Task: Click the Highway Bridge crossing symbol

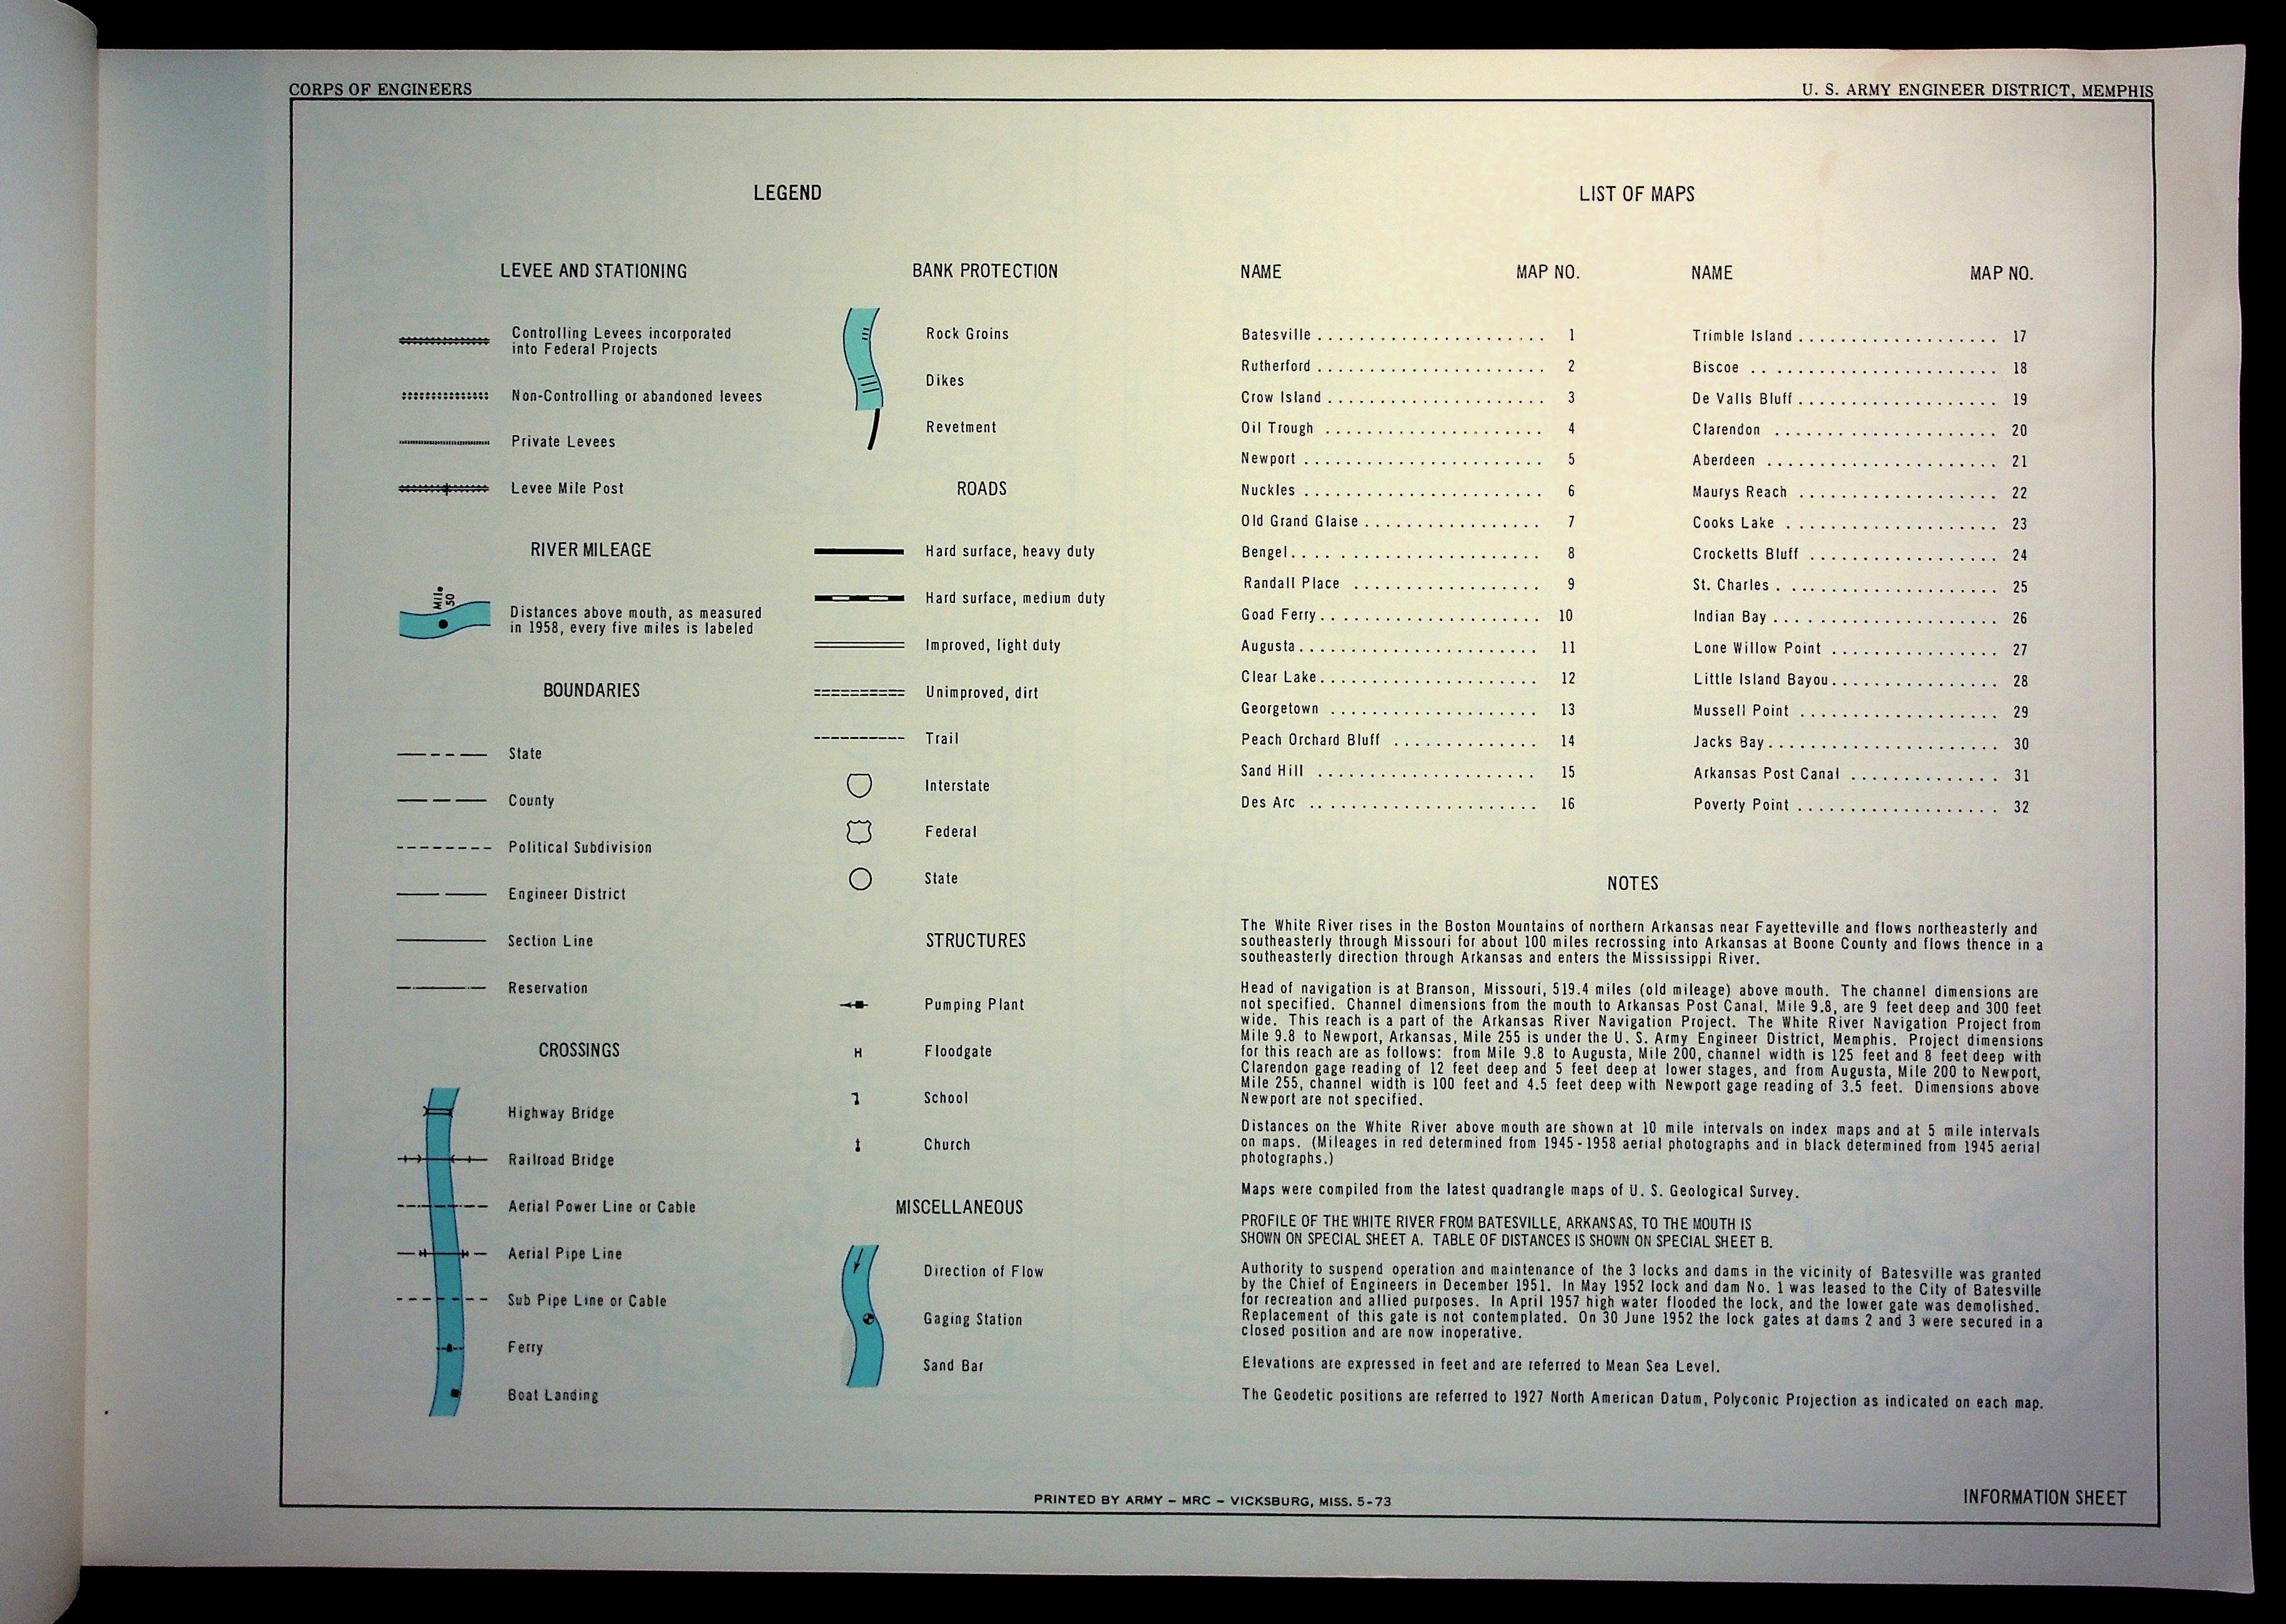Action: point(439,1112)
